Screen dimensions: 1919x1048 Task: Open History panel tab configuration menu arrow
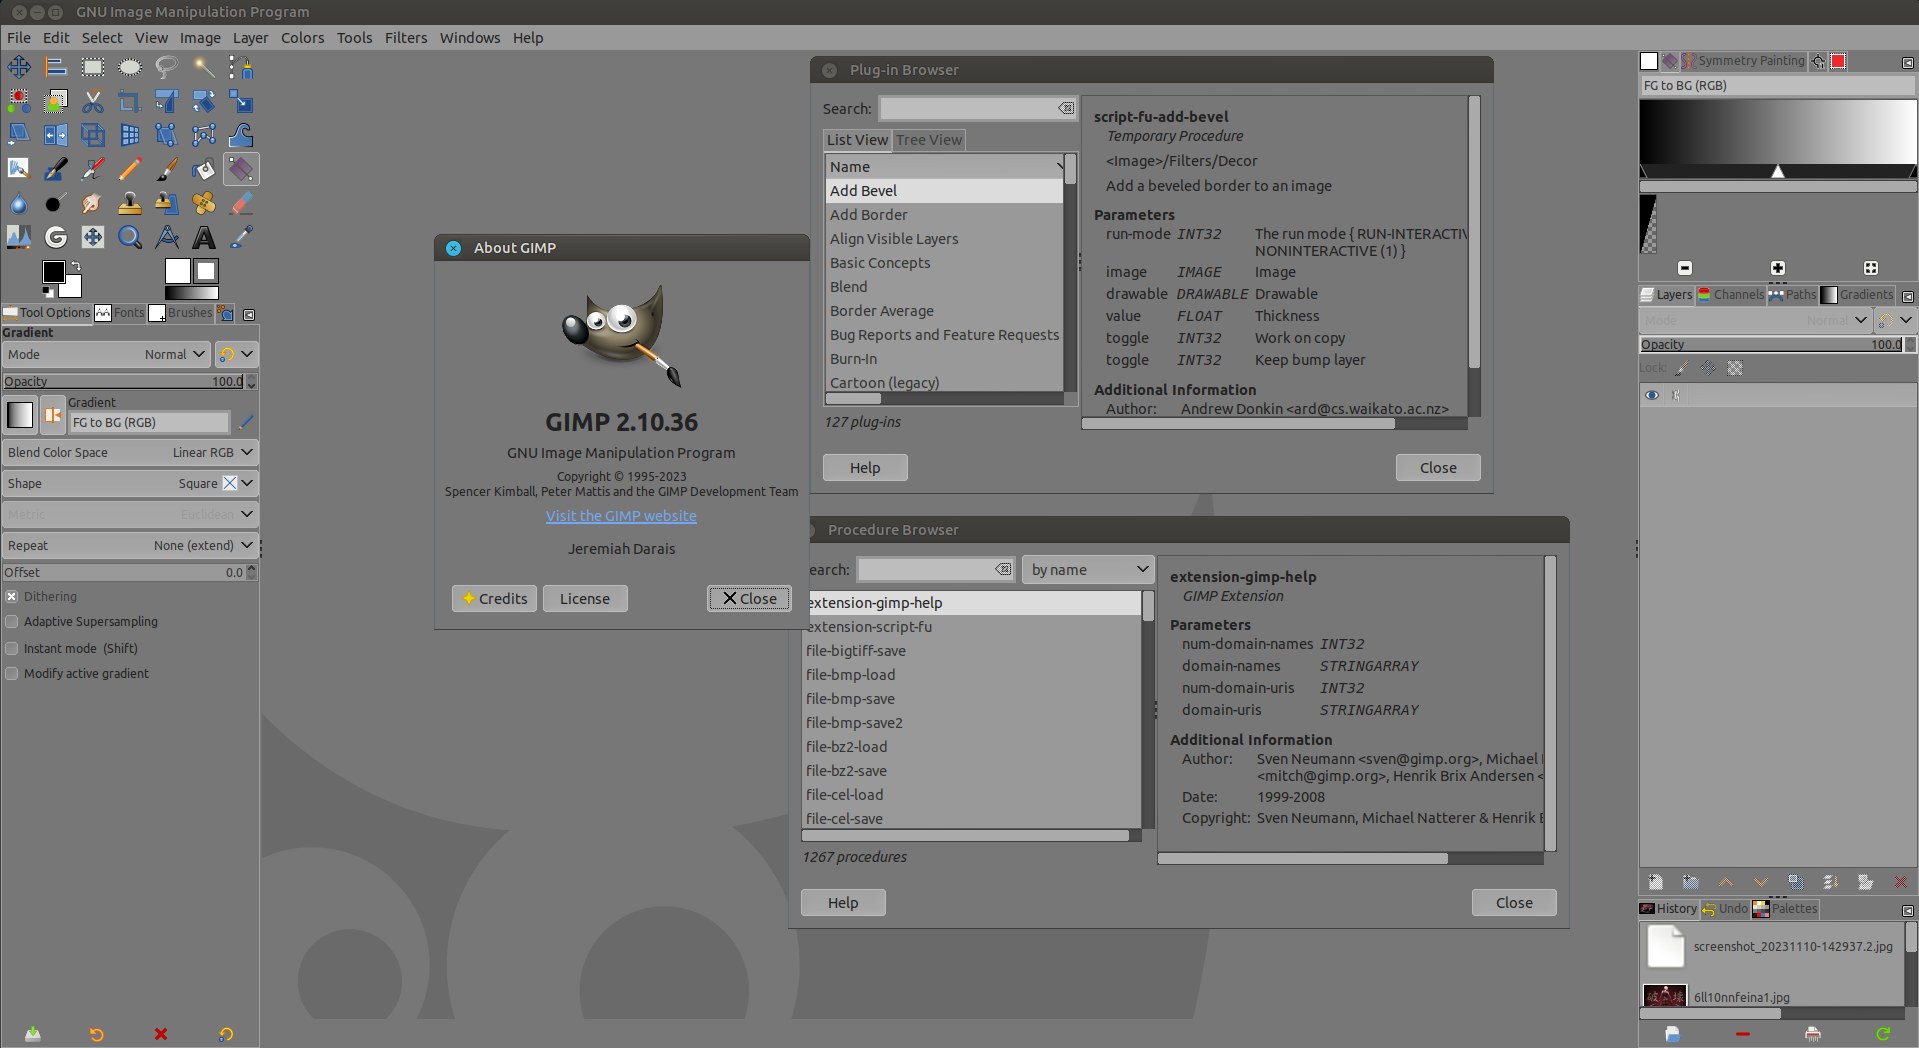pyautogui.click(x=1908, y=910)
